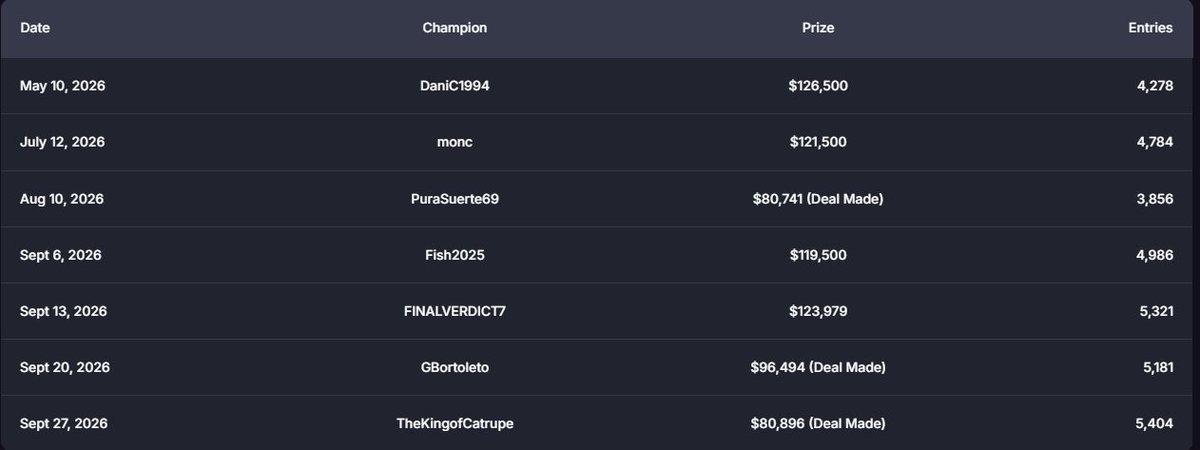Select champion TheKingofCatrupe
Screen dimensions: 1200x450
(x=455, y=424)
